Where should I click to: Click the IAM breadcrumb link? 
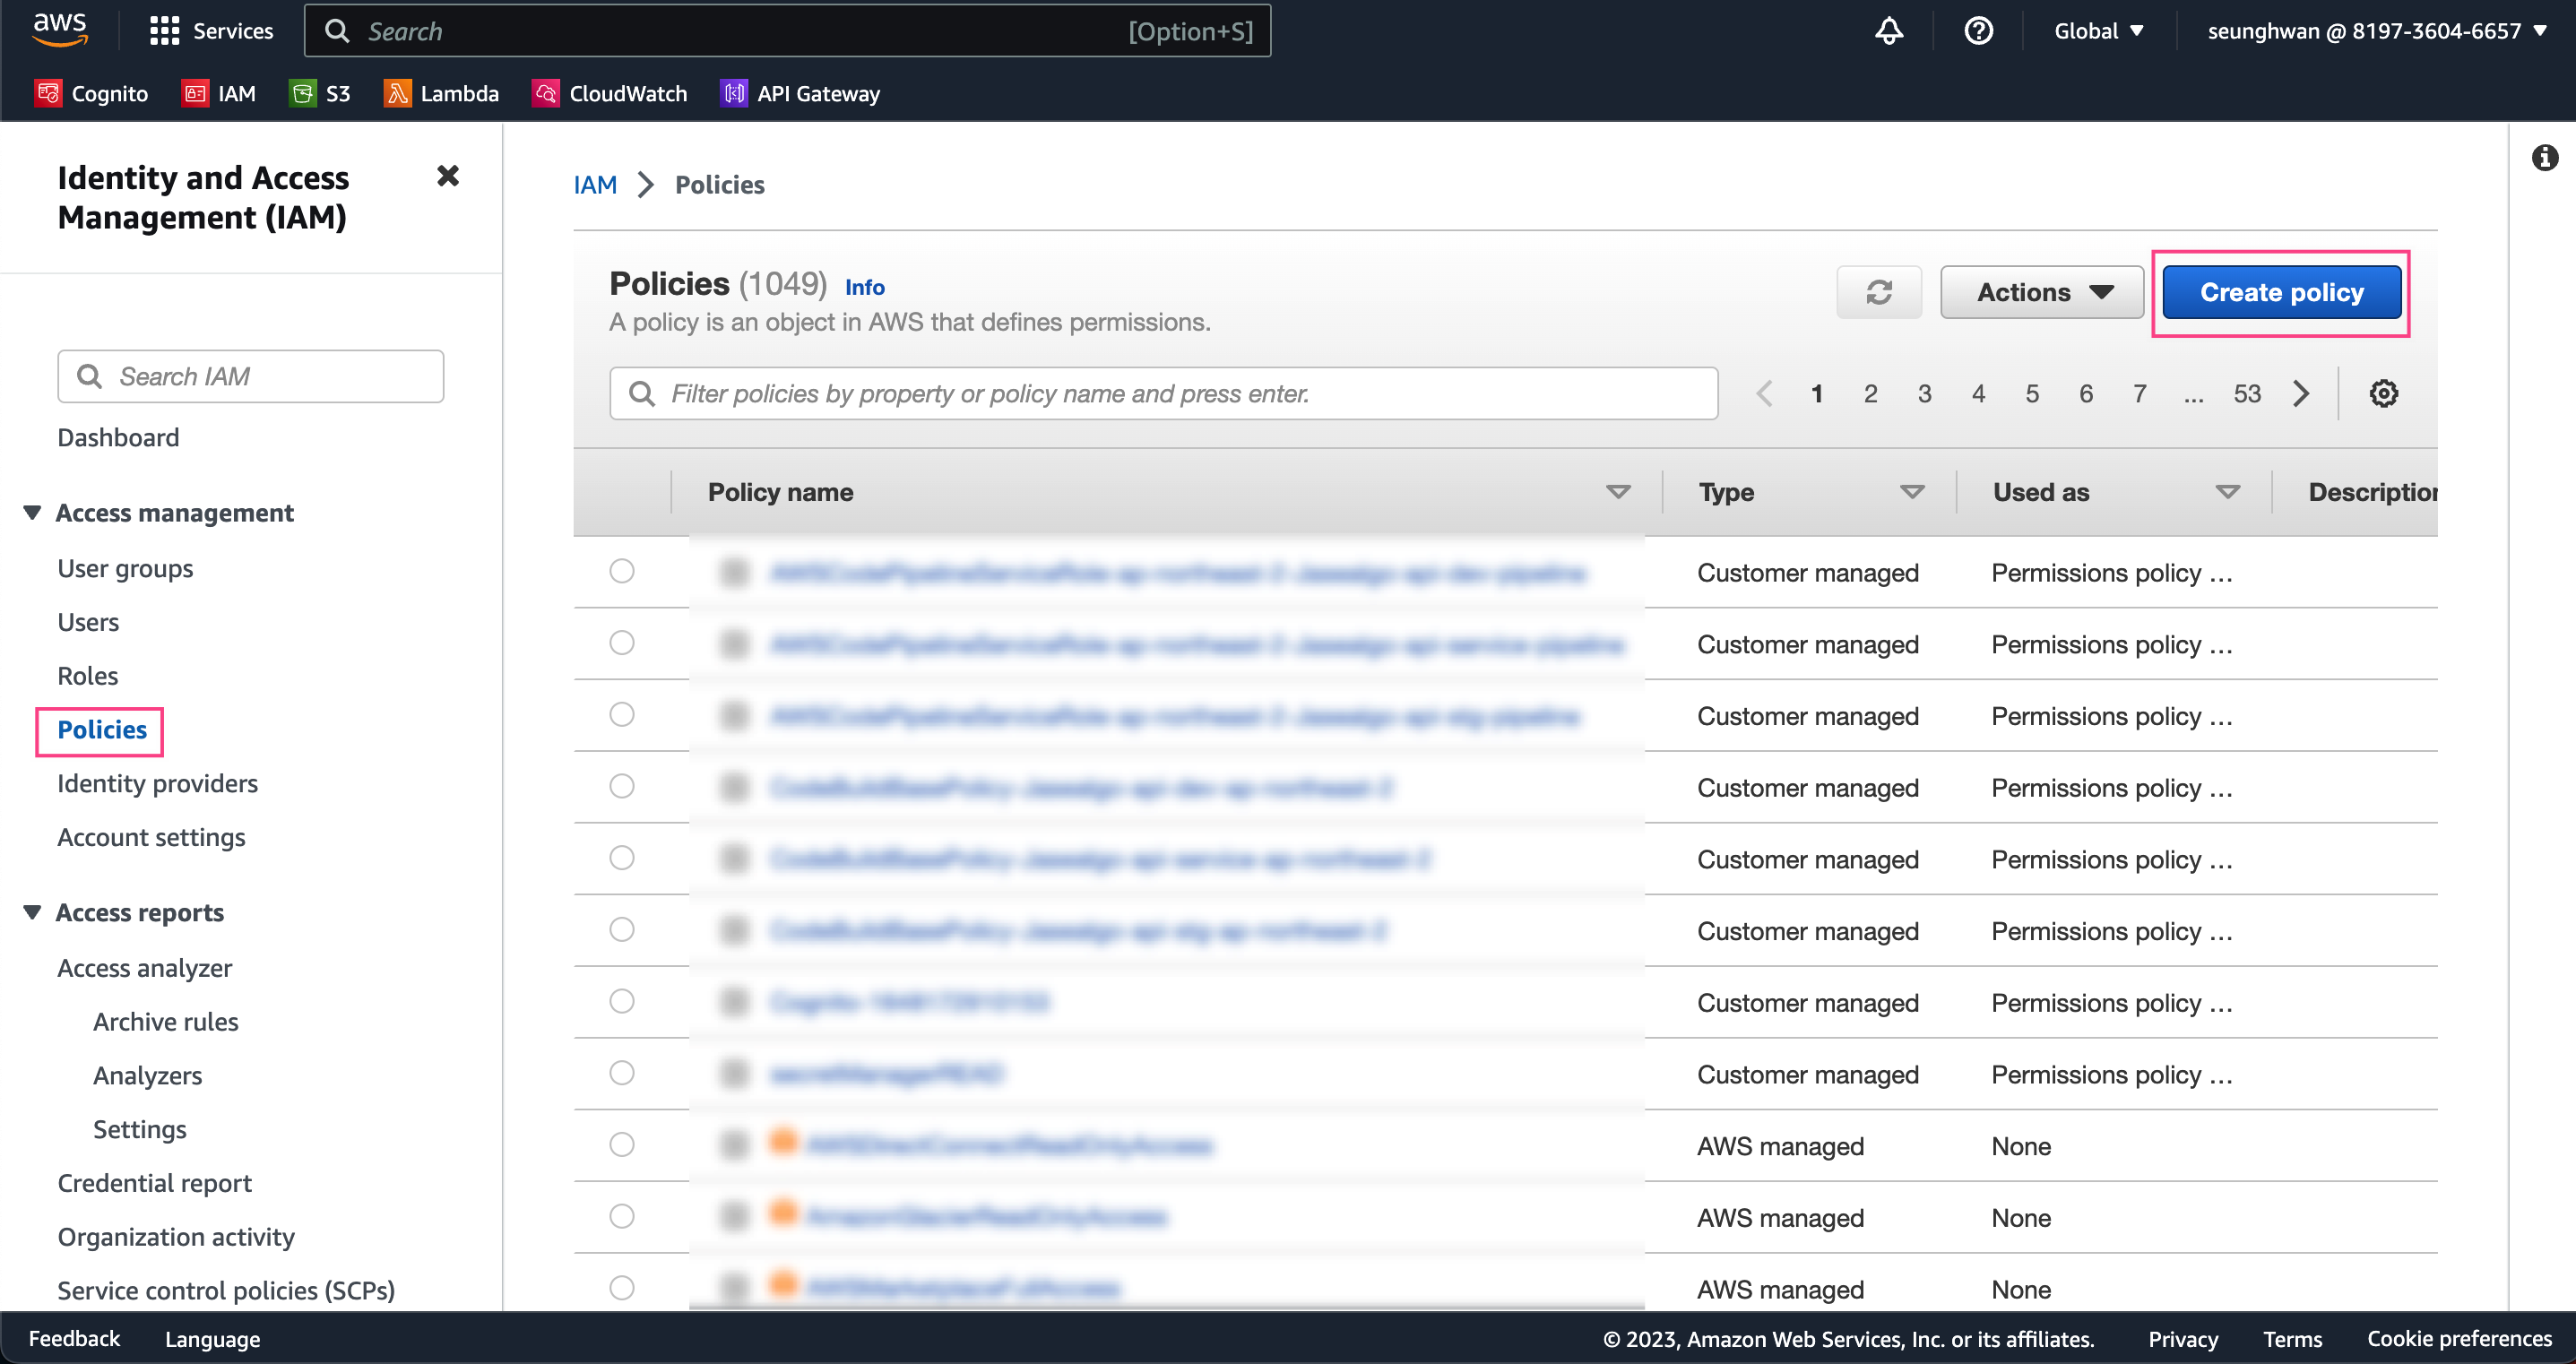[595, 184]
